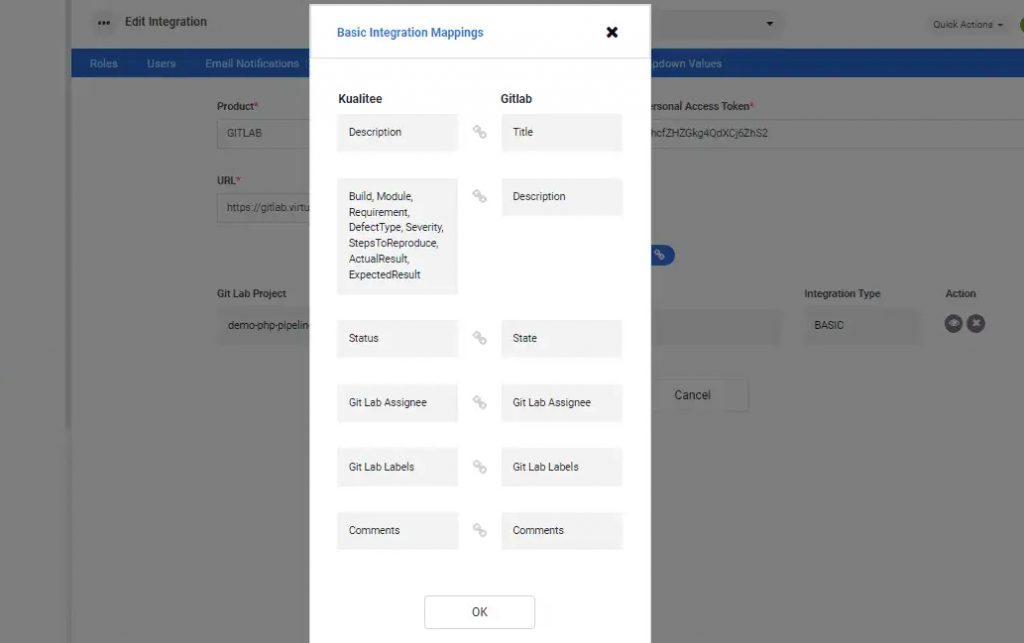Click the Kualitee column heading
This screenshot has width=1024, height=643.
360,99
